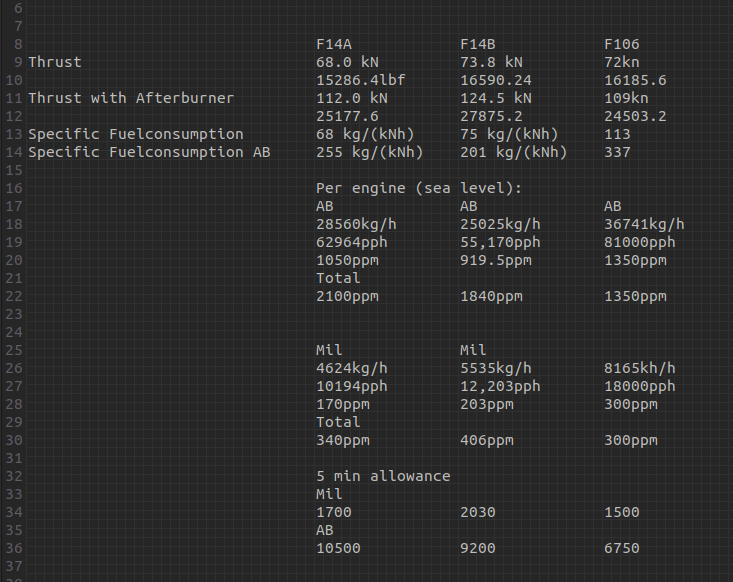Click the Total label on line 29
Image resolution: width=733 pixels, height=582 pixels.
(338, 422)
